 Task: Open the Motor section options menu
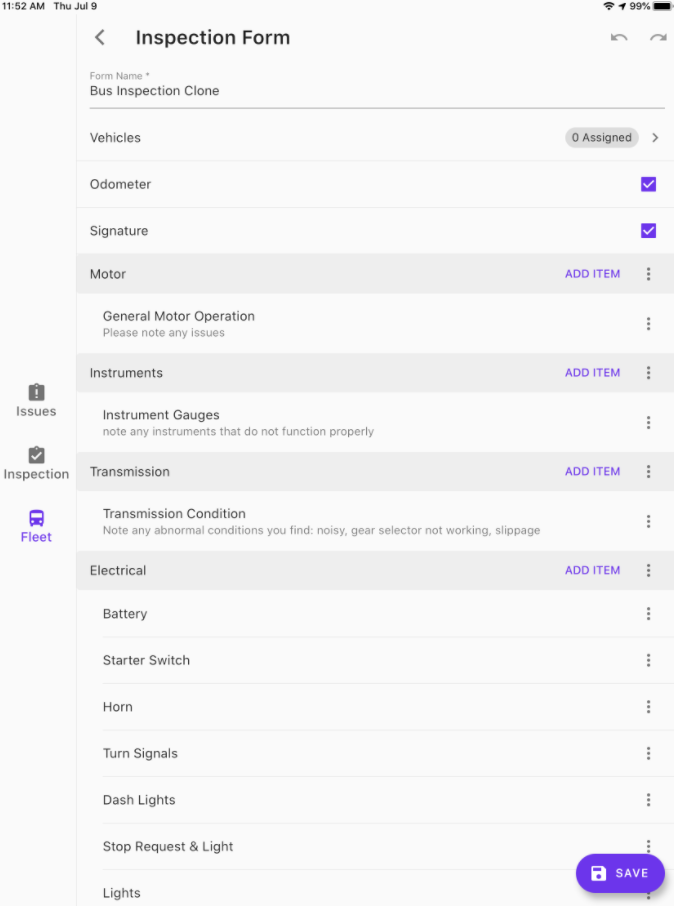tap(648, 274)
